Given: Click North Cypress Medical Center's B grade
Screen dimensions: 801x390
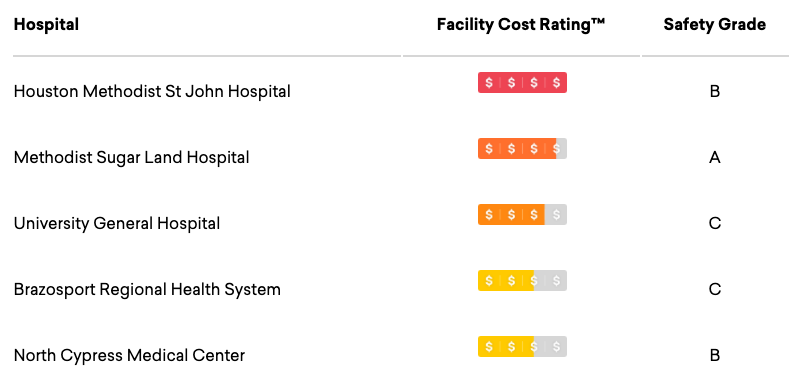Looking at the screenshot, I should [715, 356].
